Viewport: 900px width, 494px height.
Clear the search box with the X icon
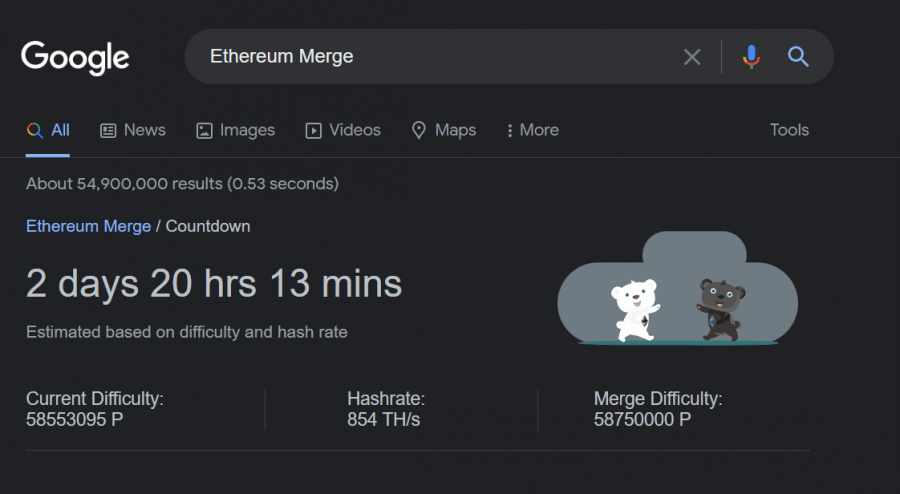pyautogui.click(x=692, y=57)
